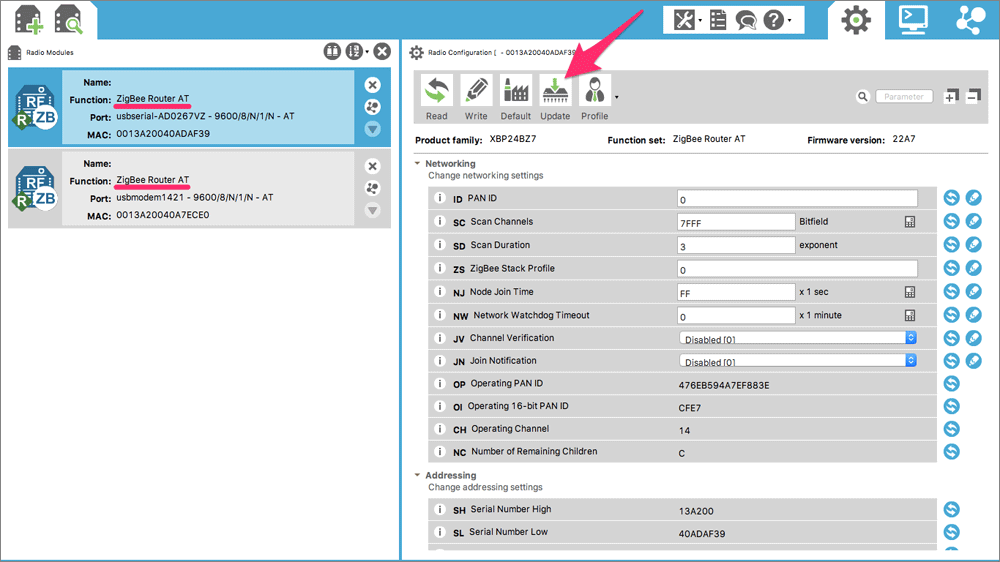Image resolution: width=1000 pixels, height=562 pixels.
Task: Remove all modules via header X icon
Action: (382, 52)
